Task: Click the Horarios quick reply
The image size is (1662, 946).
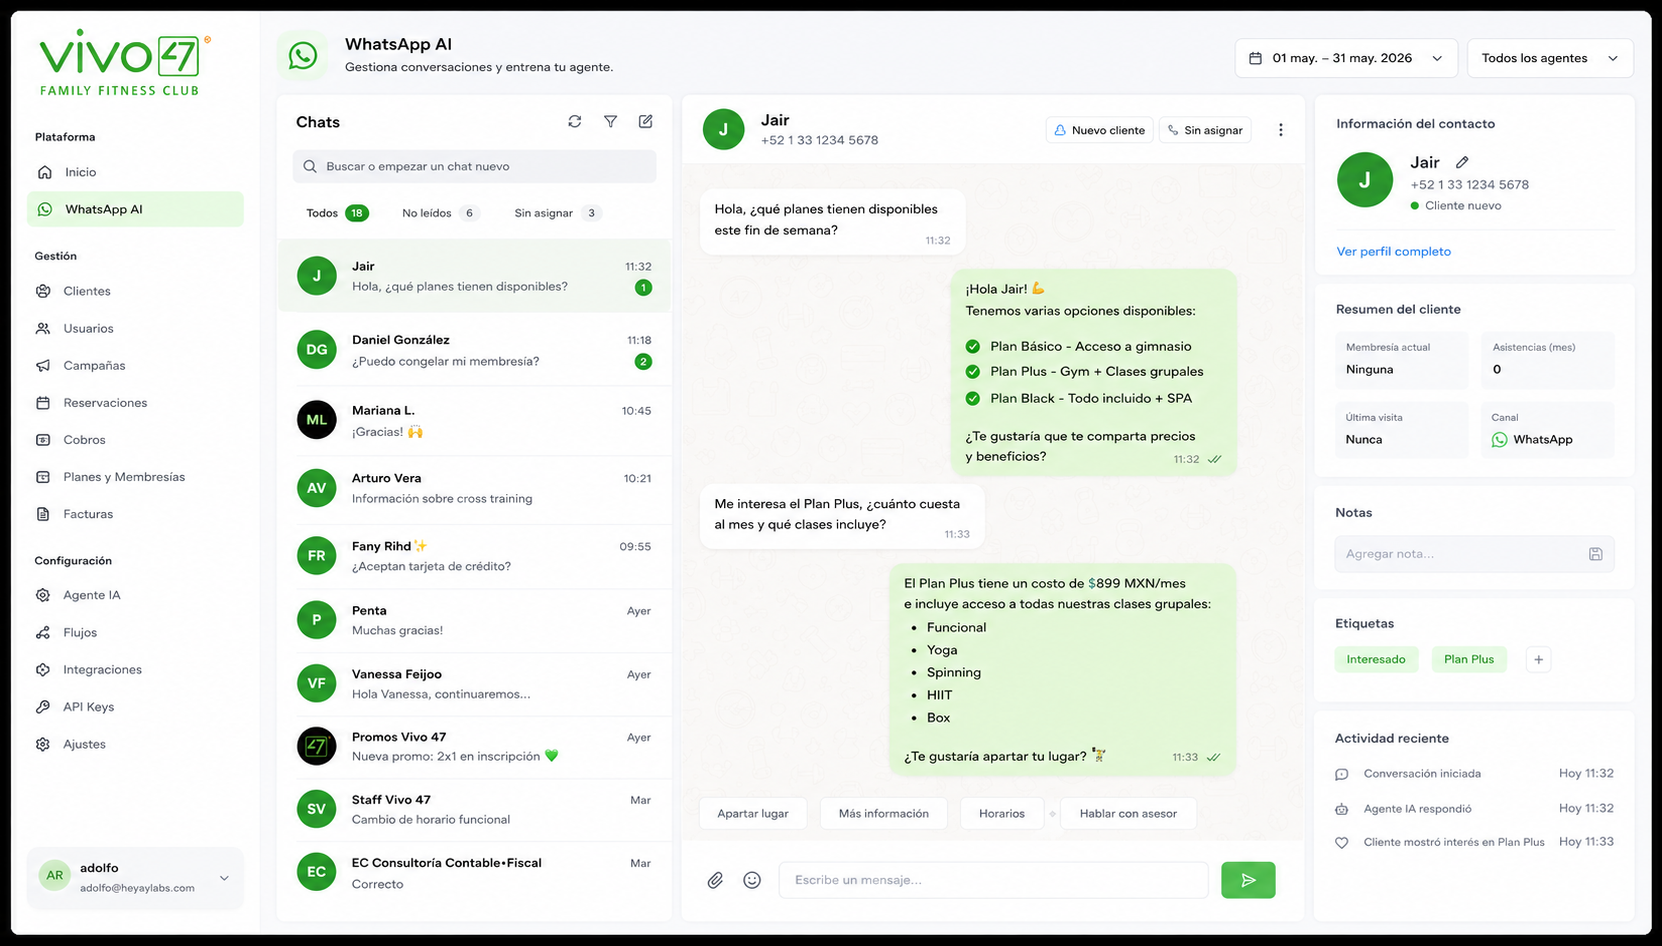Action: pos(1001,814)
